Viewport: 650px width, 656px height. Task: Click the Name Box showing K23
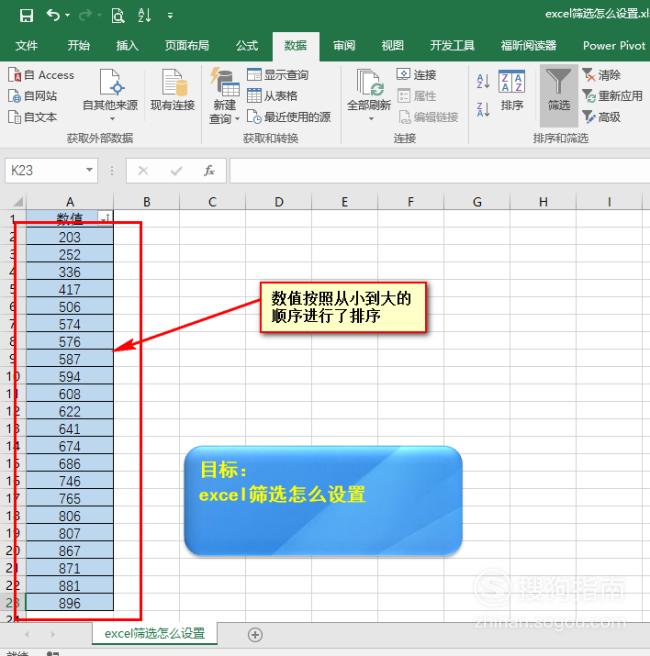coord(44,170)
